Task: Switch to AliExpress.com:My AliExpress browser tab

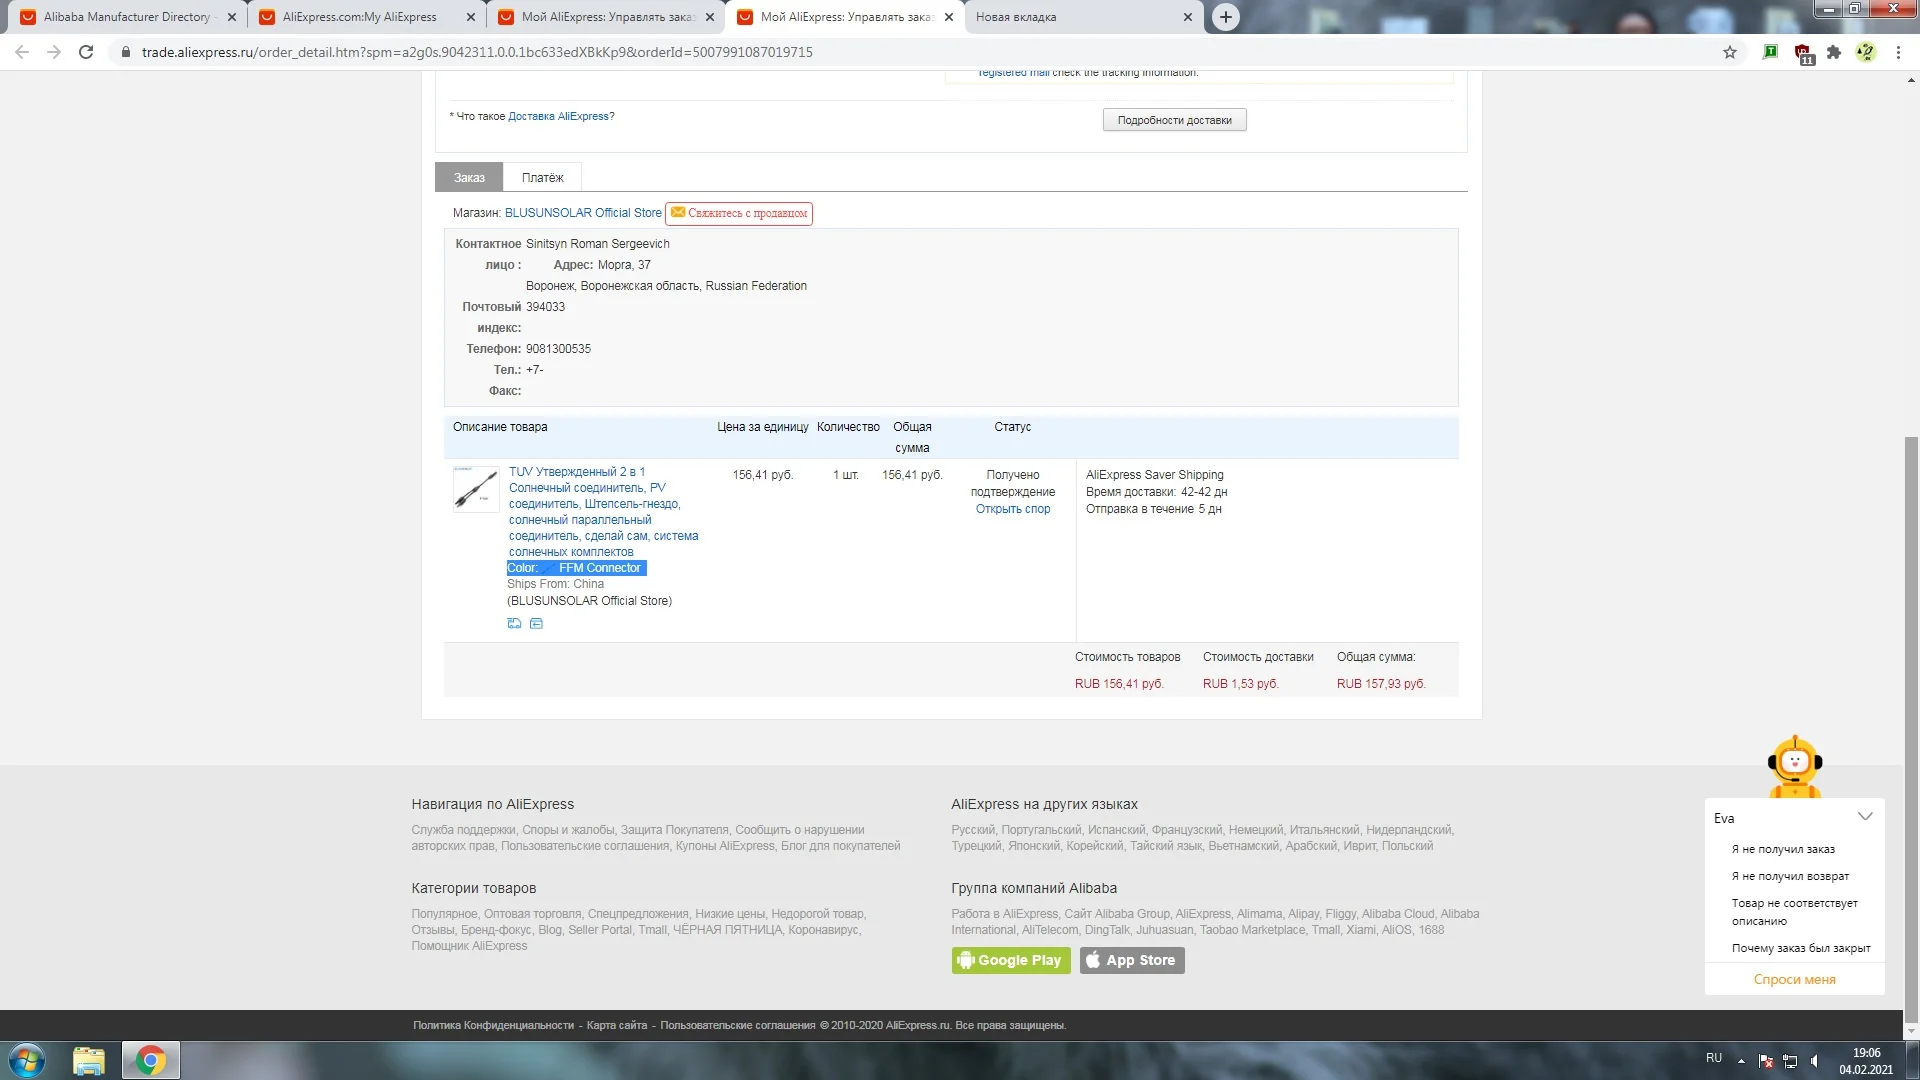Action: pos(360,17)
